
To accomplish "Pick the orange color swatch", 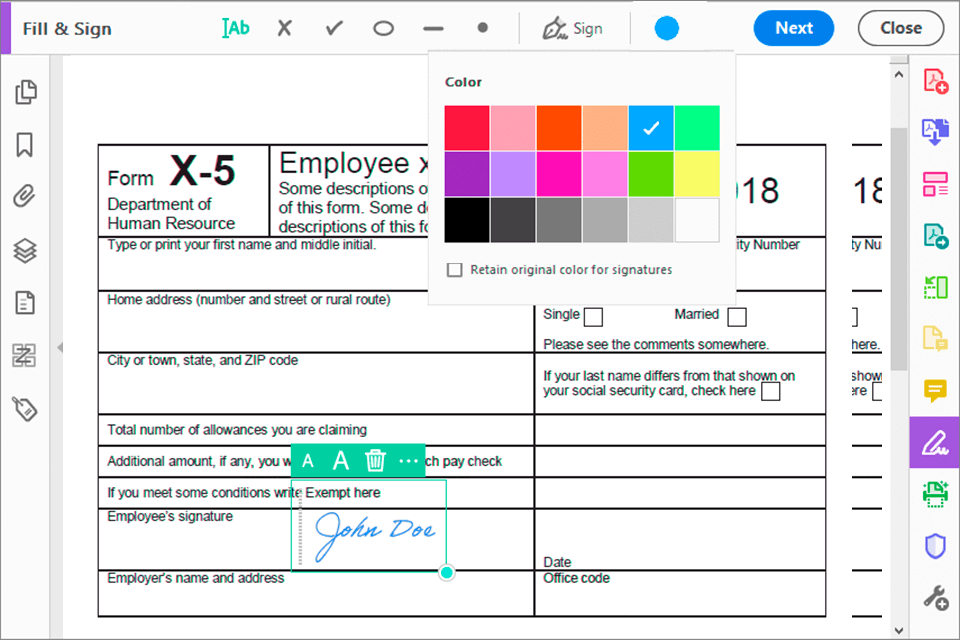I will pos(559,128).
